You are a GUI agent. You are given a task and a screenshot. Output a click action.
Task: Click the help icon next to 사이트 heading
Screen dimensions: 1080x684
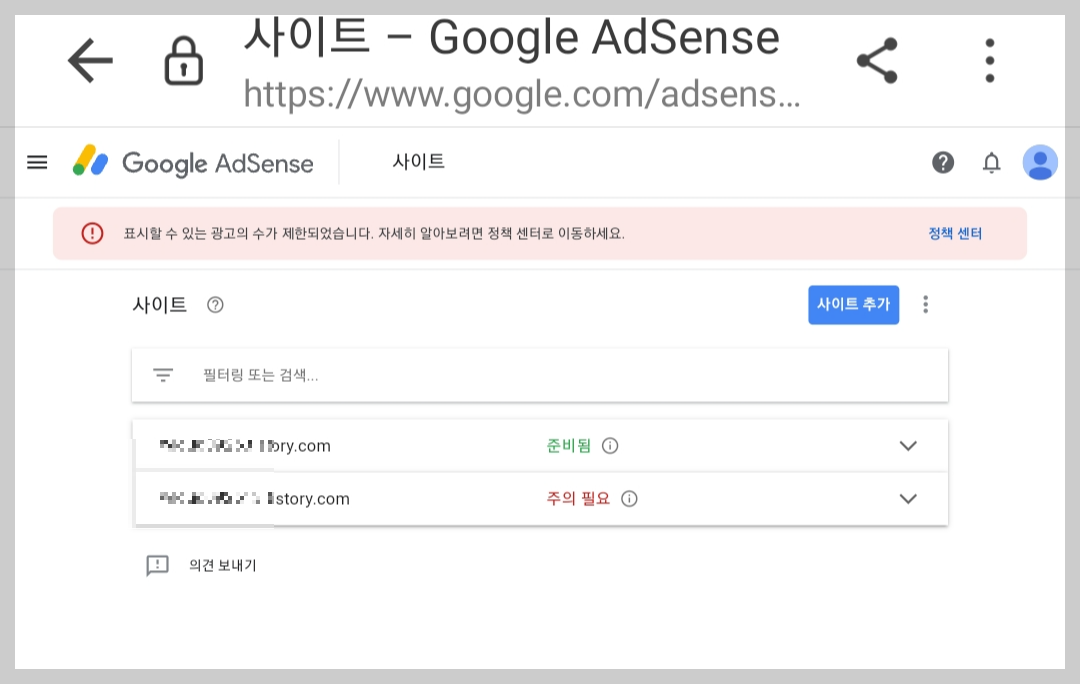tap(215, 304)
